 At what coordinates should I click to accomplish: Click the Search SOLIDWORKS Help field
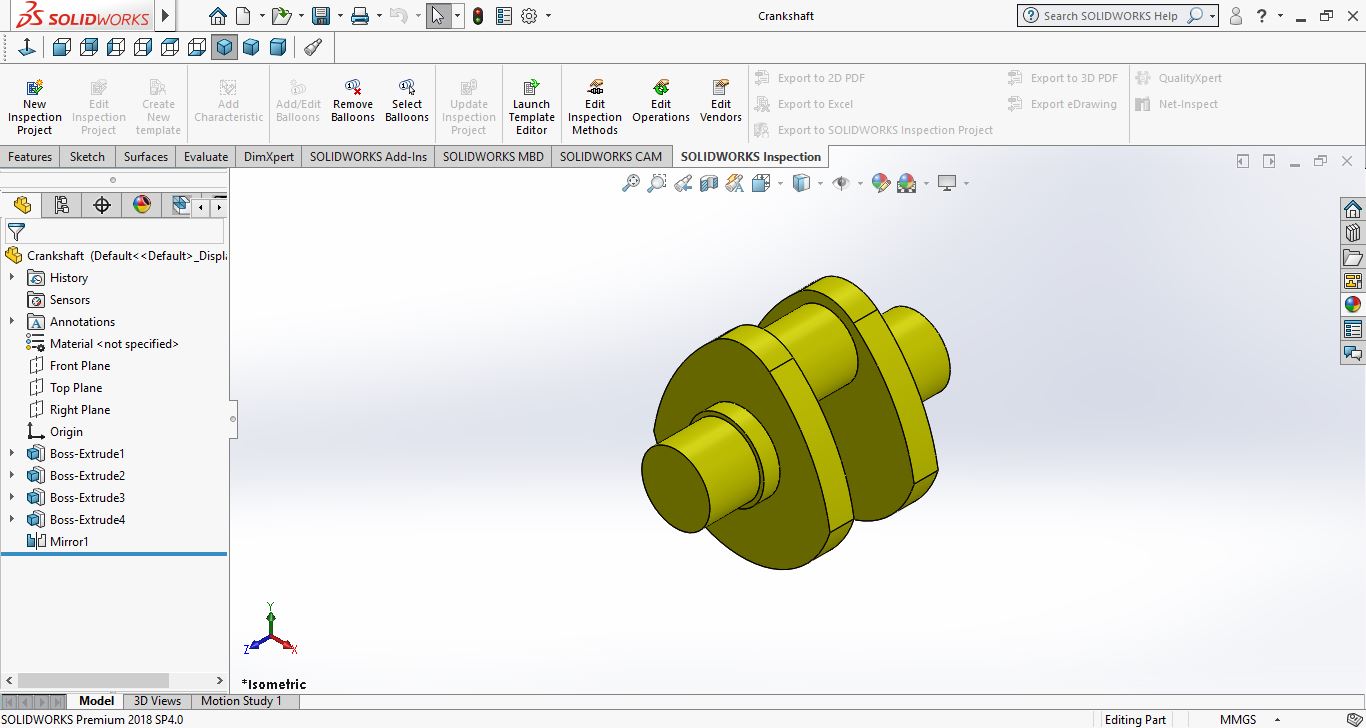click(1110, 16)
